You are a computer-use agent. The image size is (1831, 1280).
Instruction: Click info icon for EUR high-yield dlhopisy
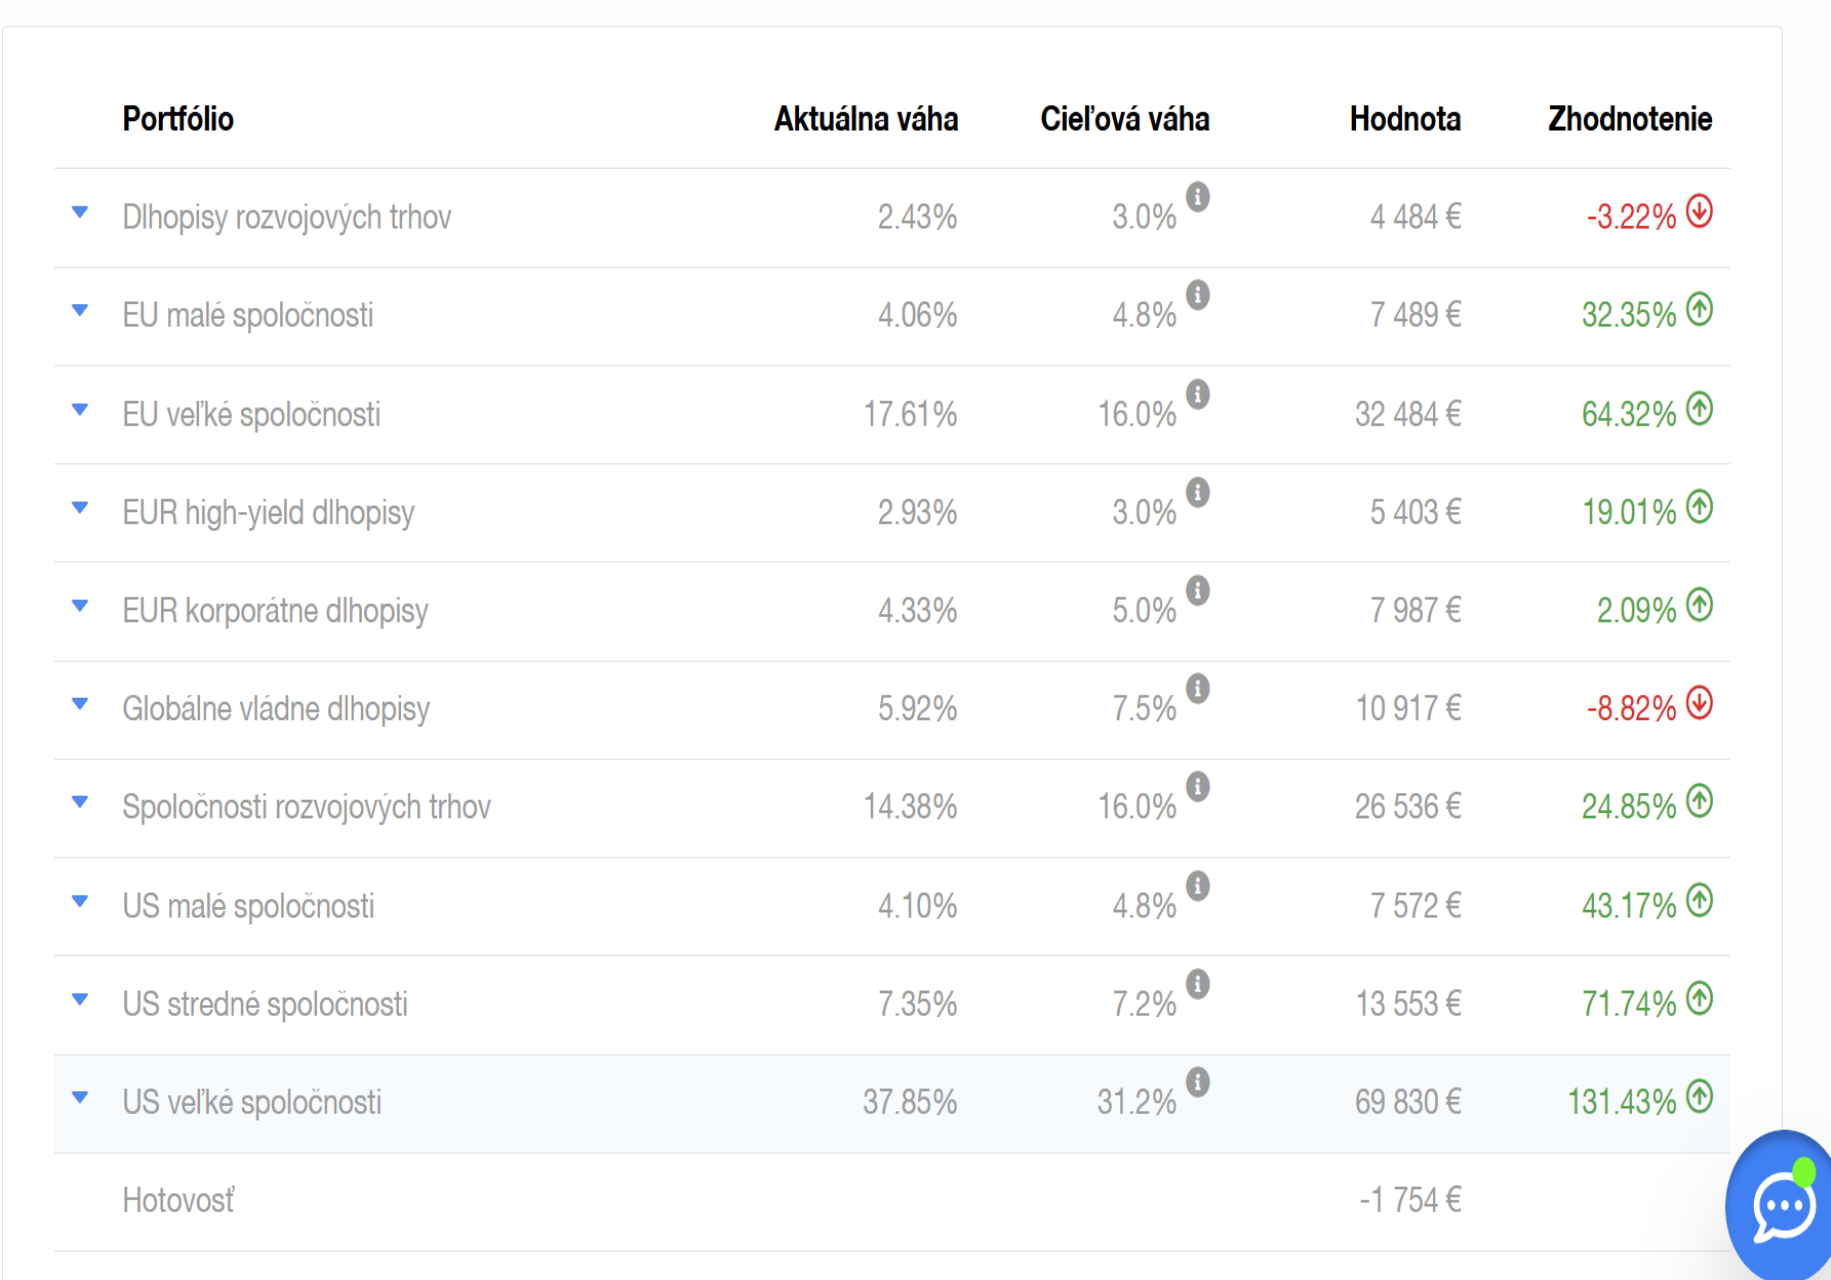point(1197,492)
